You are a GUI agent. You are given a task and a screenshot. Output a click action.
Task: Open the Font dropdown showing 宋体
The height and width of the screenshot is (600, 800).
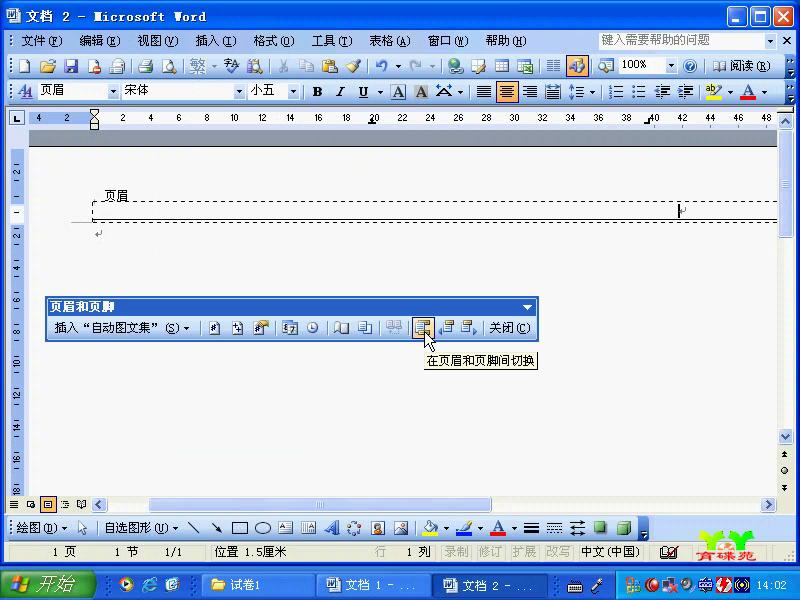(239, 92)
